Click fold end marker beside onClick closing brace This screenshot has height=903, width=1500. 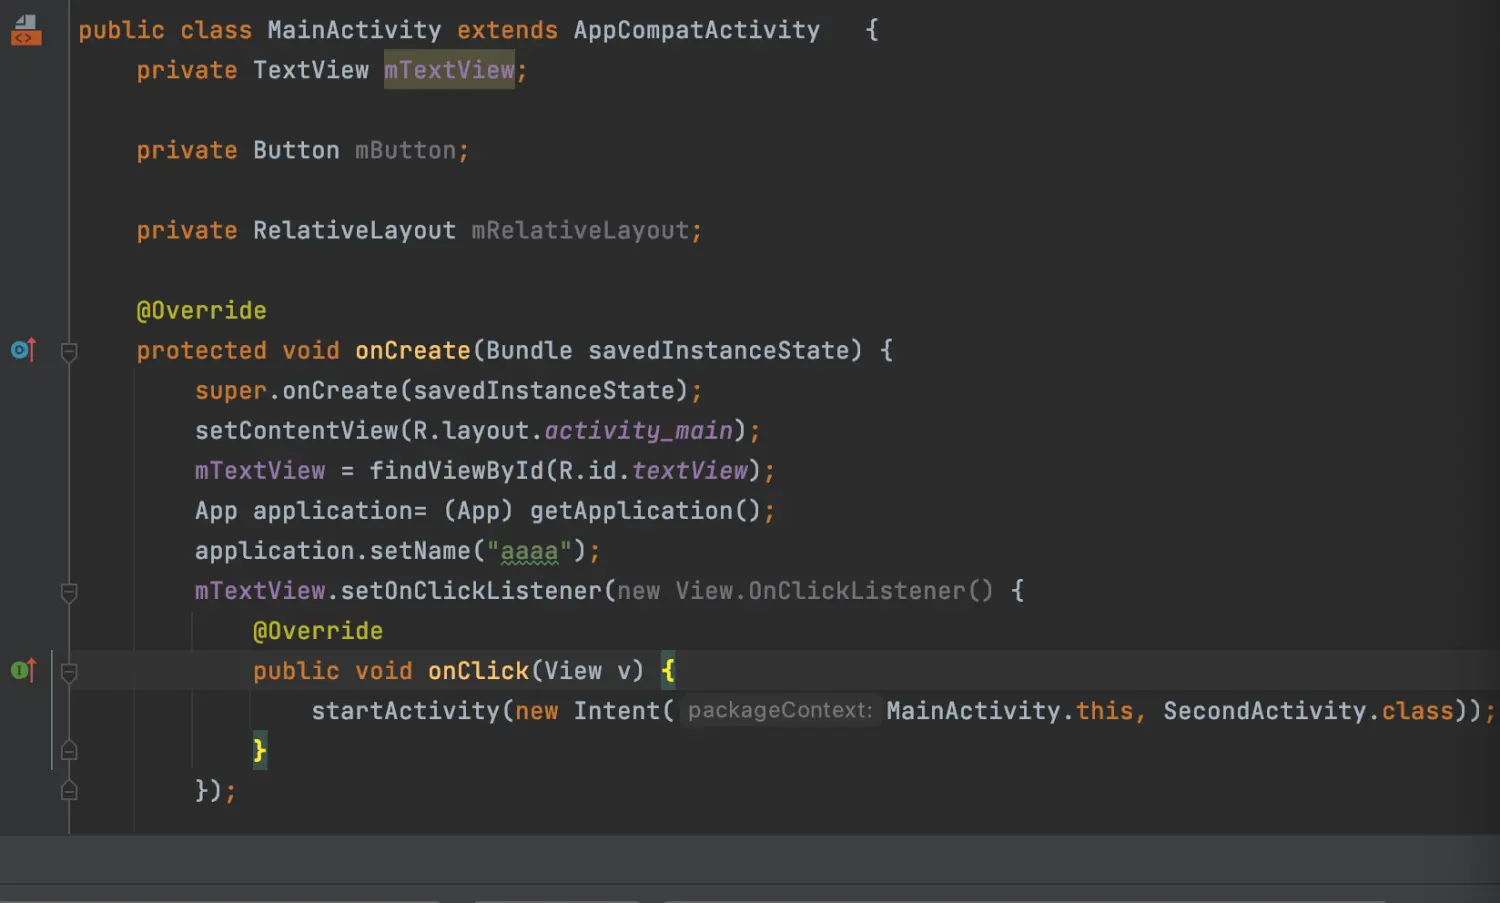(x=69, y=750)
